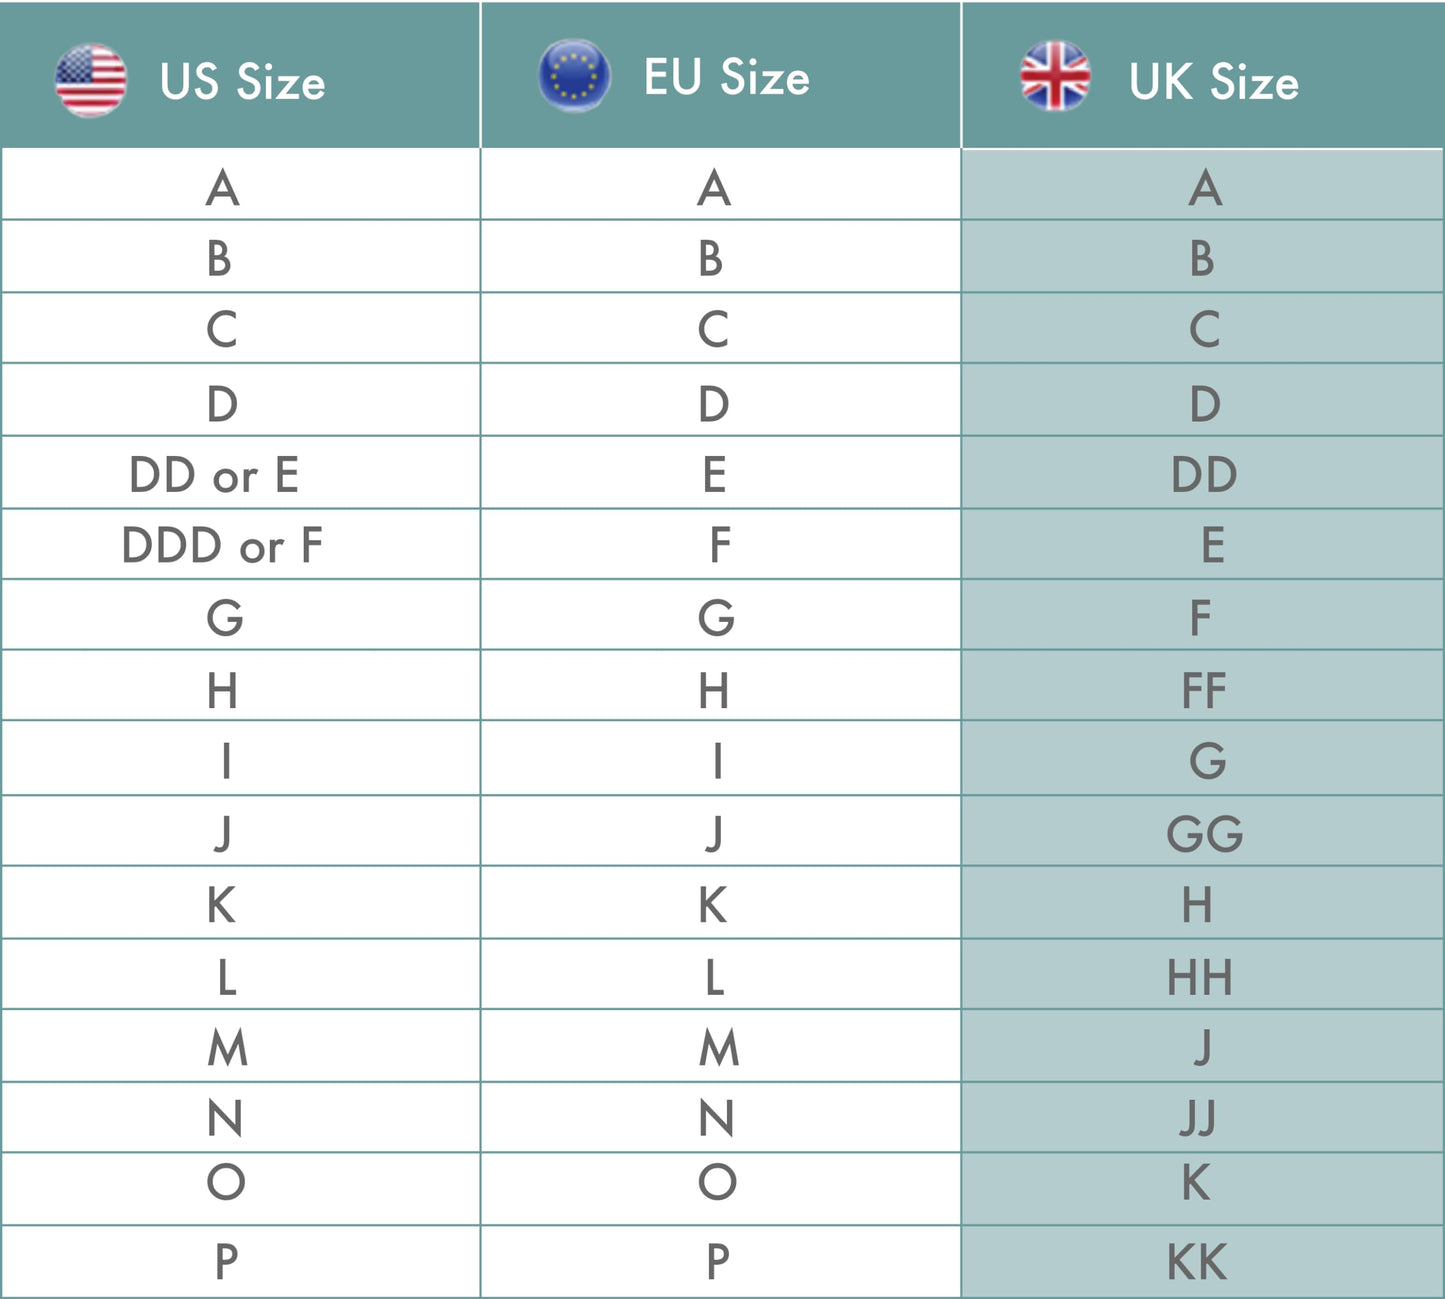Click the FF cell in UK column
This screenshot has width=1445, height=1299.
(1203, 690)
